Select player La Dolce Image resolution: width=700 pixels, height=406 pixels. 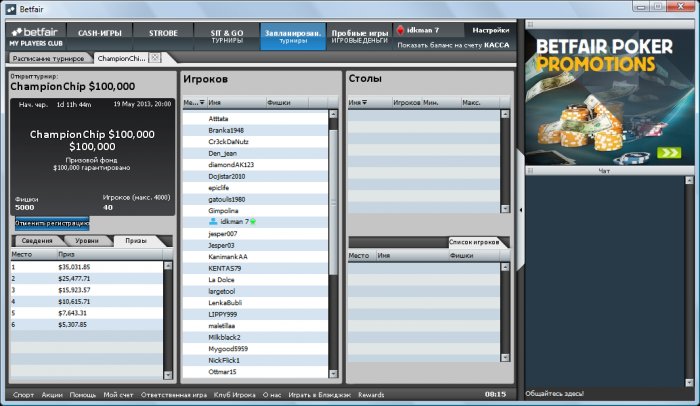[255, 280]
